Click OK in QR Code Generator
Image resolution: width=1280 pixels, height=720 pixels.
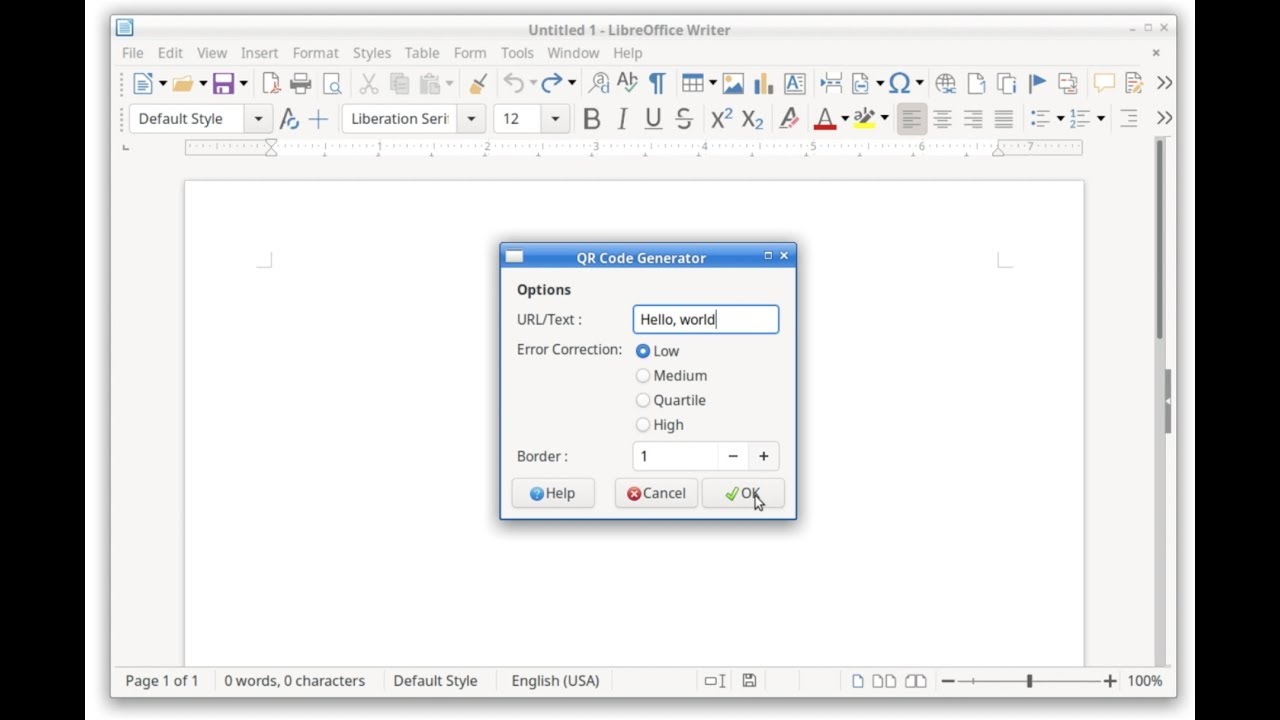(x=743, y=493)
